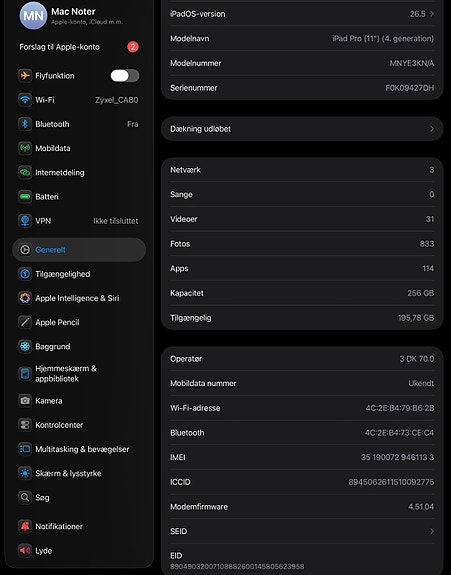Tap the Bluetooth icon in the sidebar
The height and width of the screenshot is (575, 451).
[25, 124]
